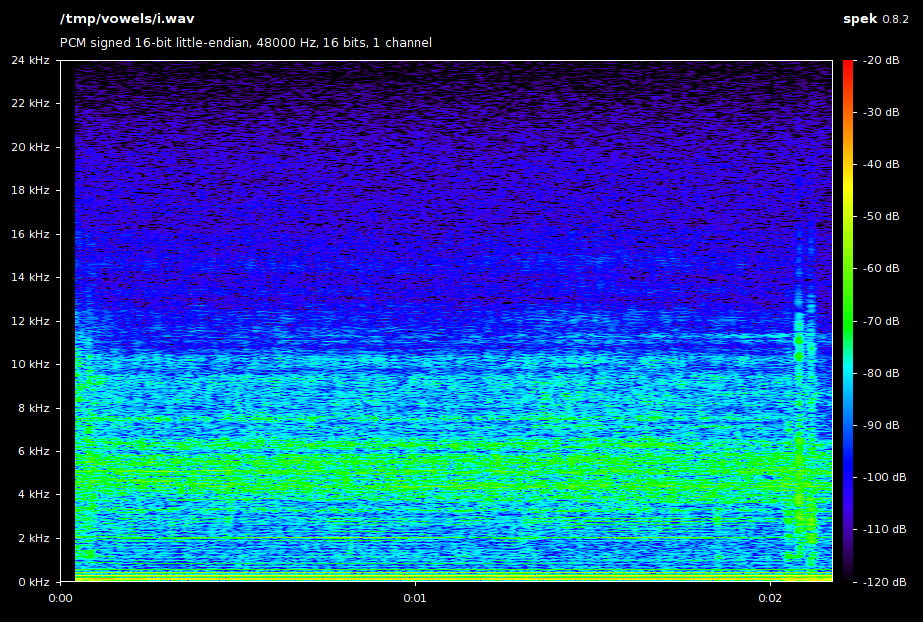This screenshot has width=923, height=622.
Task: Click the 18 kHz frequency axis label
Action: (30, 191)
